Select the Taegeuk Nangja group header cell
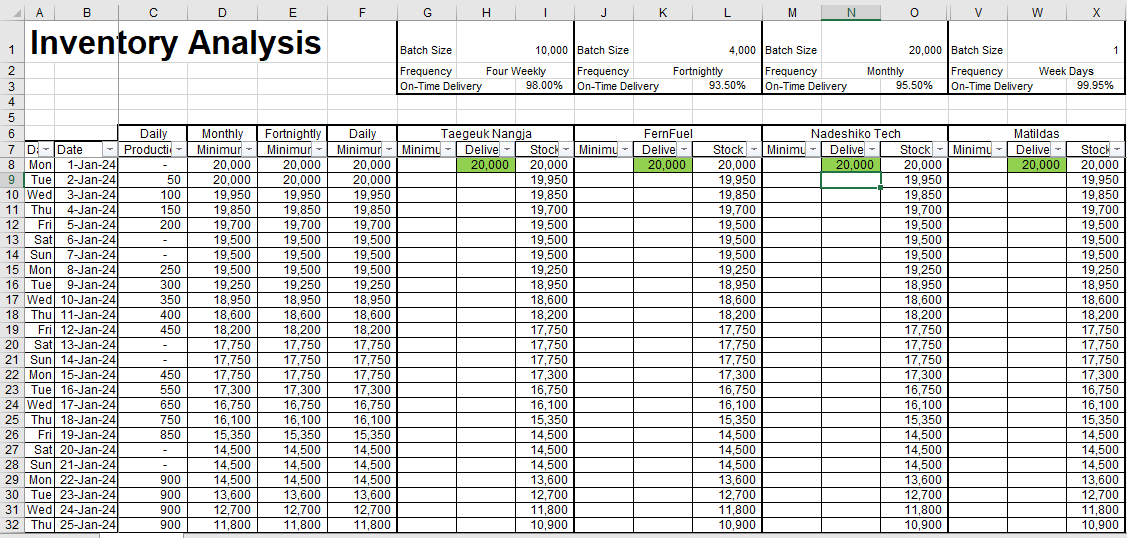 click(x=486, y=133)
